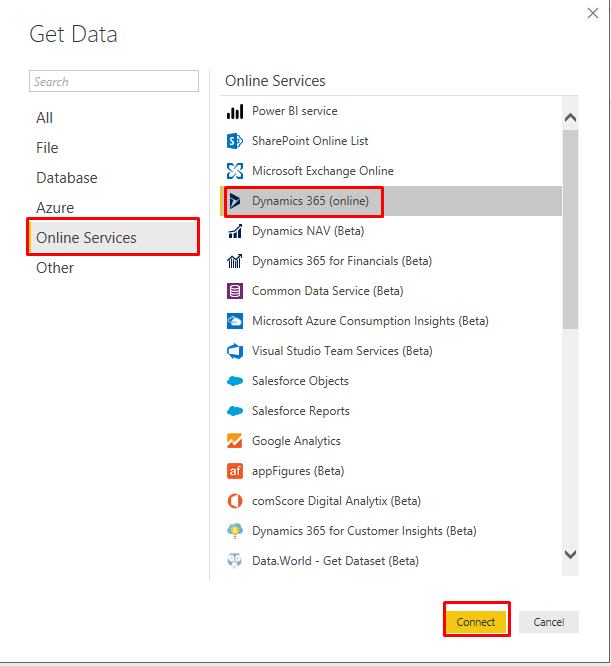Click the Connect button
The width and height of the screenshot is (611, 666).
476,622
